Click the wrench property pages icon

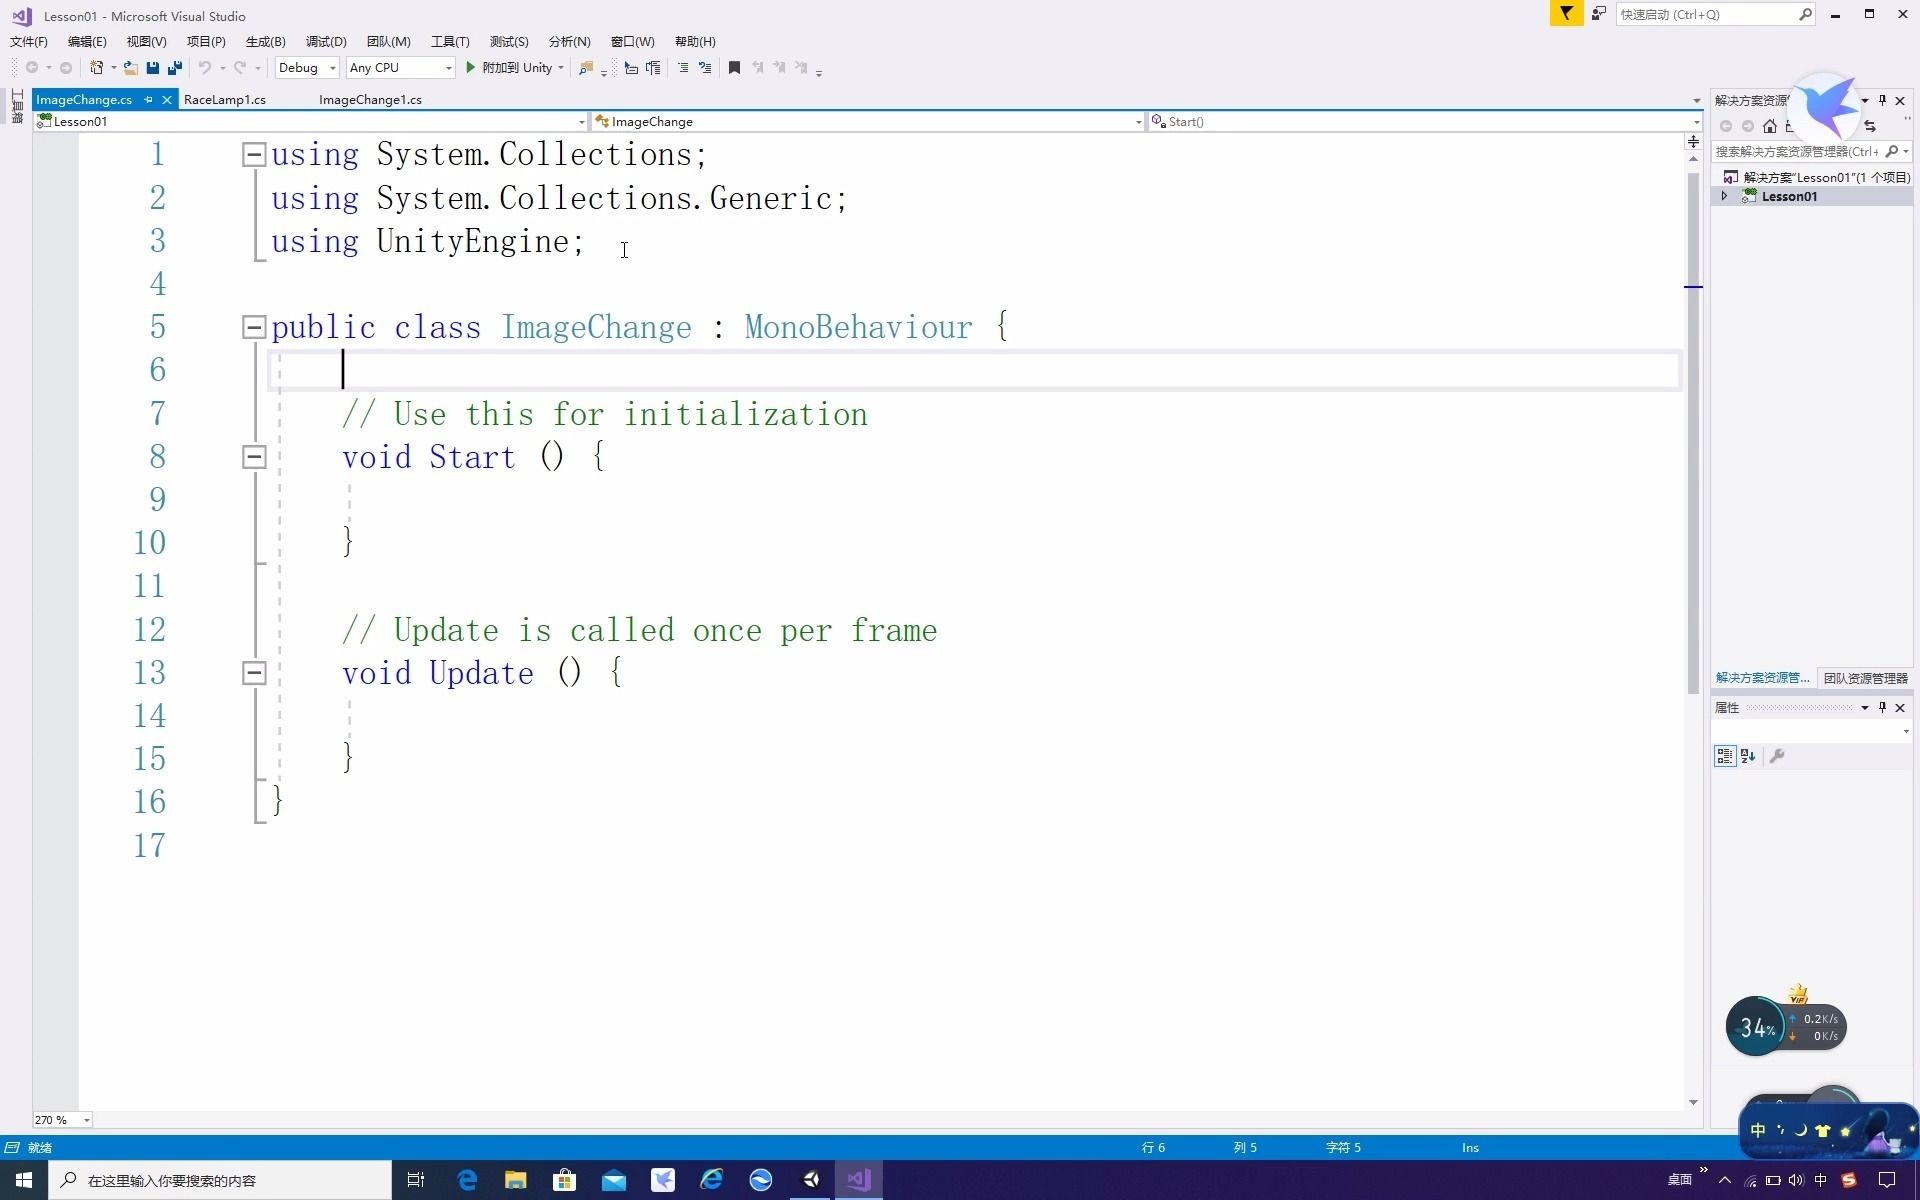tap(1777, 756)
